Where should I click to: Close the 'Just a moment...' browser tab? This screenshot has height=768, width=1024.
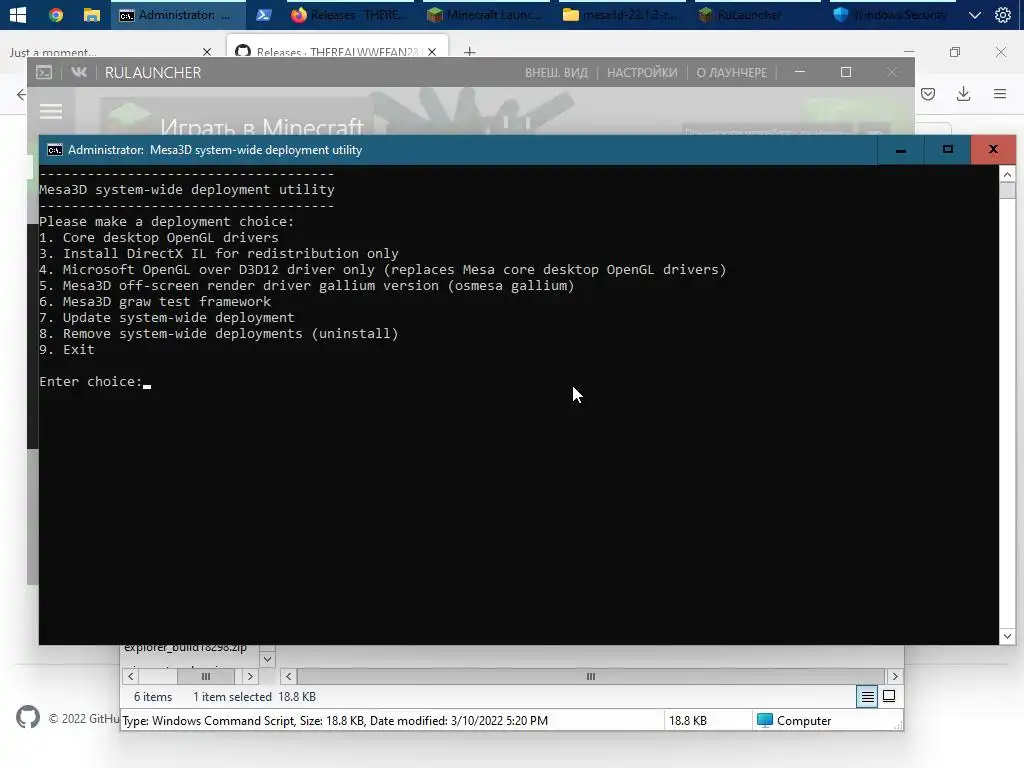tap(207, 52)
